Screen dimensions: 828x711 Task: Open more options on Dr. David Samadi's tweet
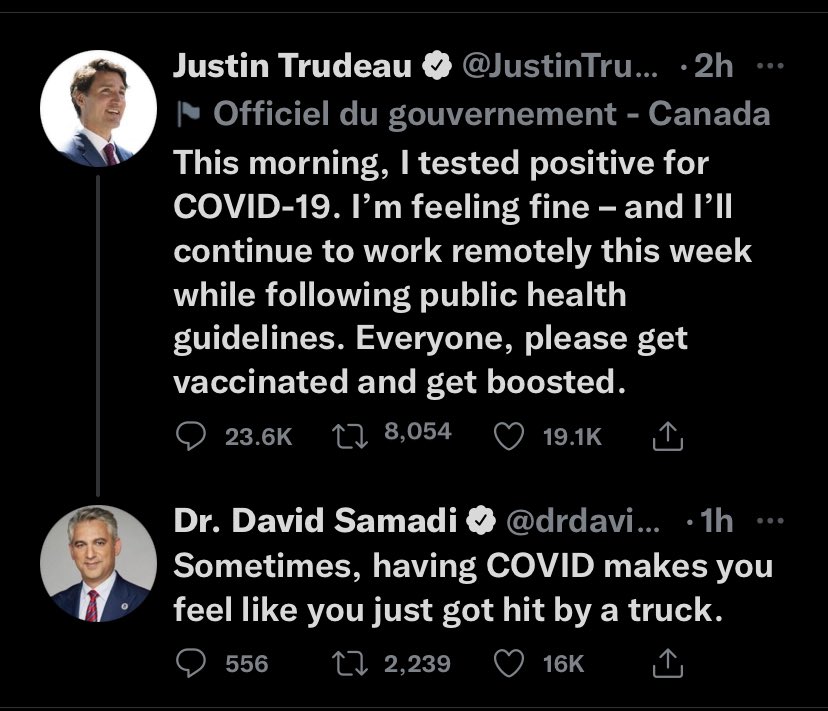tap(770, 520)
